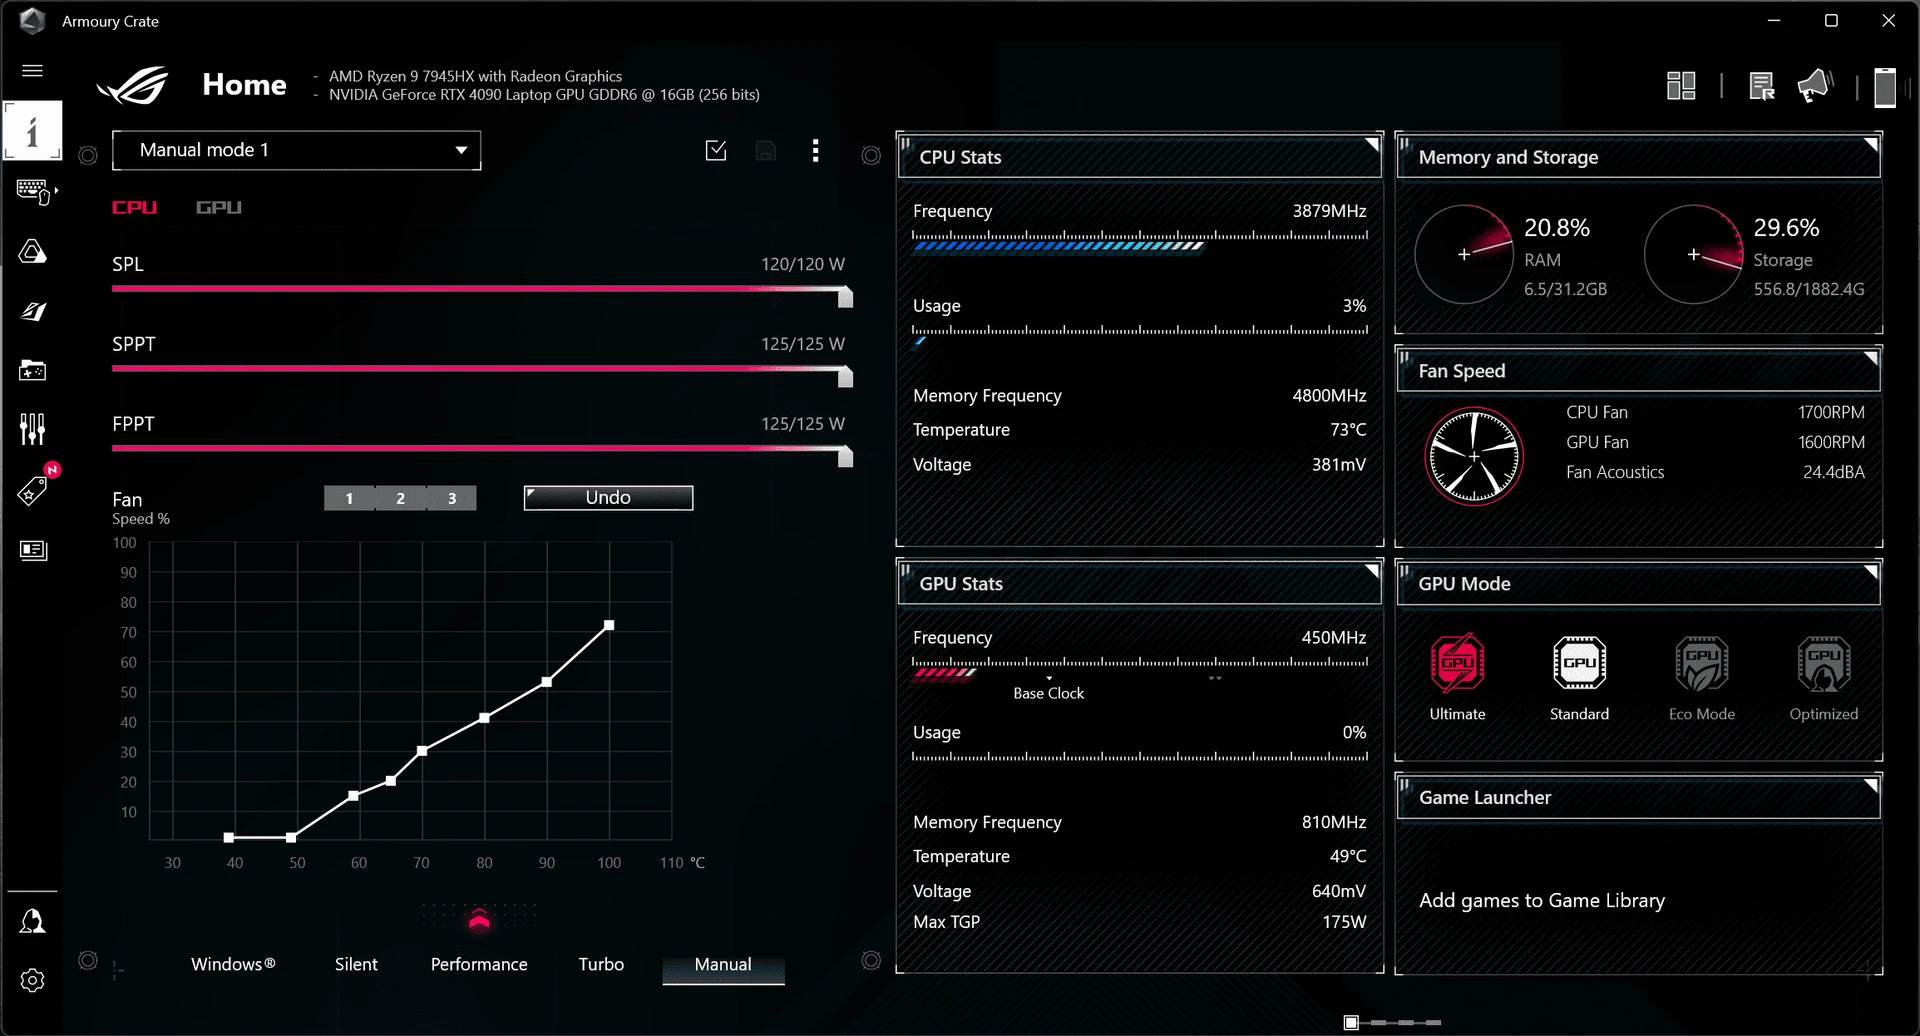This screenshot has height=1036, width=1920.
Task: Open Scenario Profiles via the sliders icon
Action: point(33,428)
